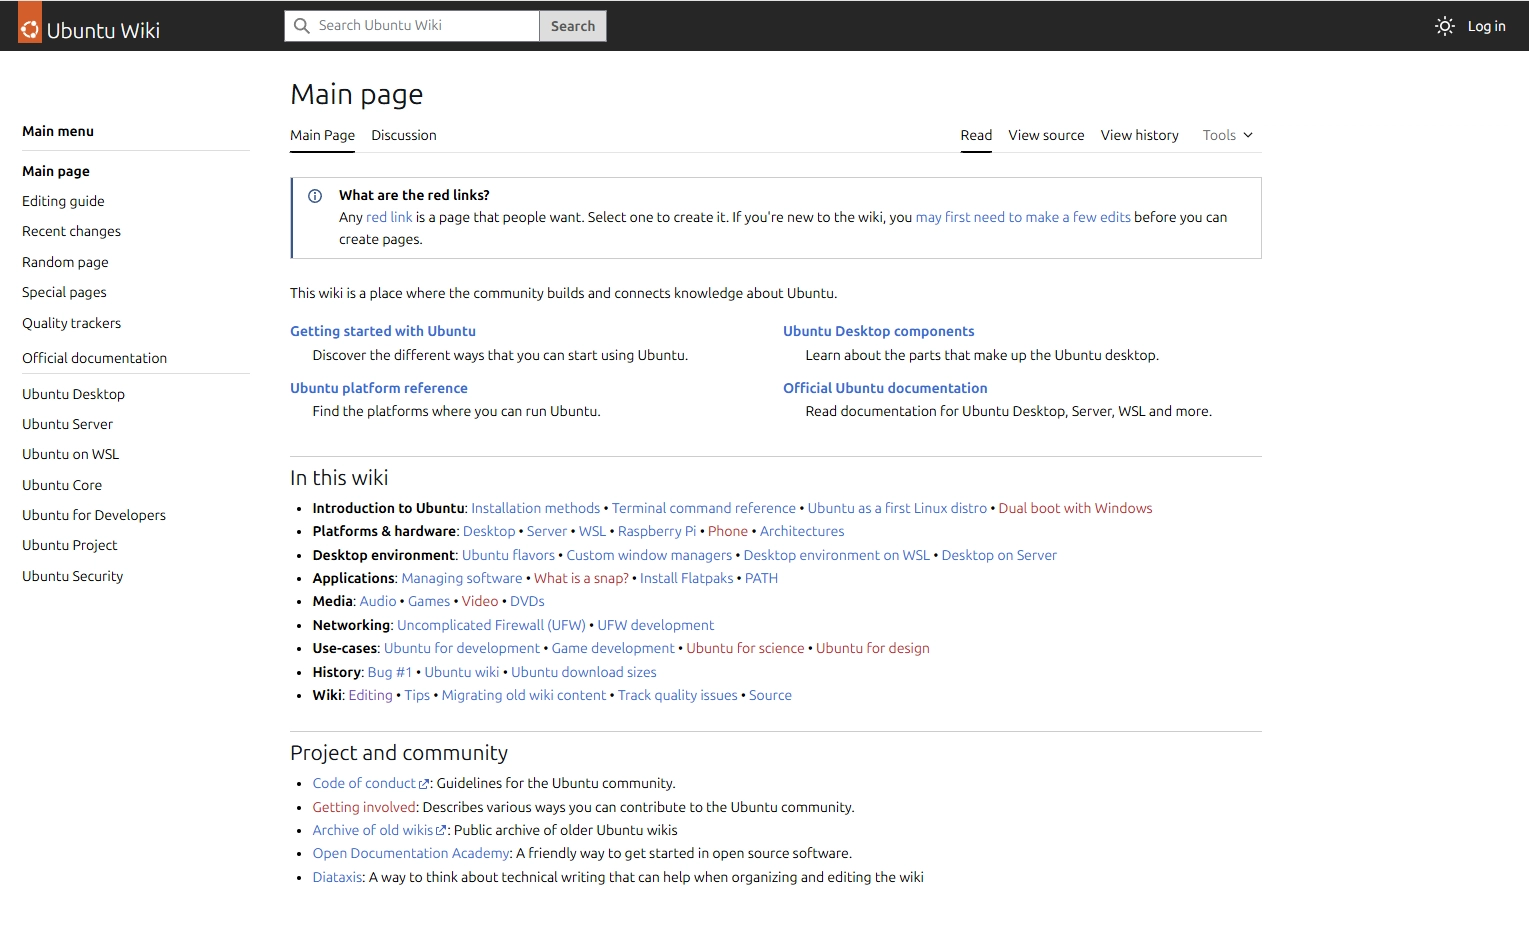Open the DVDs media link
The height and width of the screenshot is (925, 1529).
(x=527, y=601)
